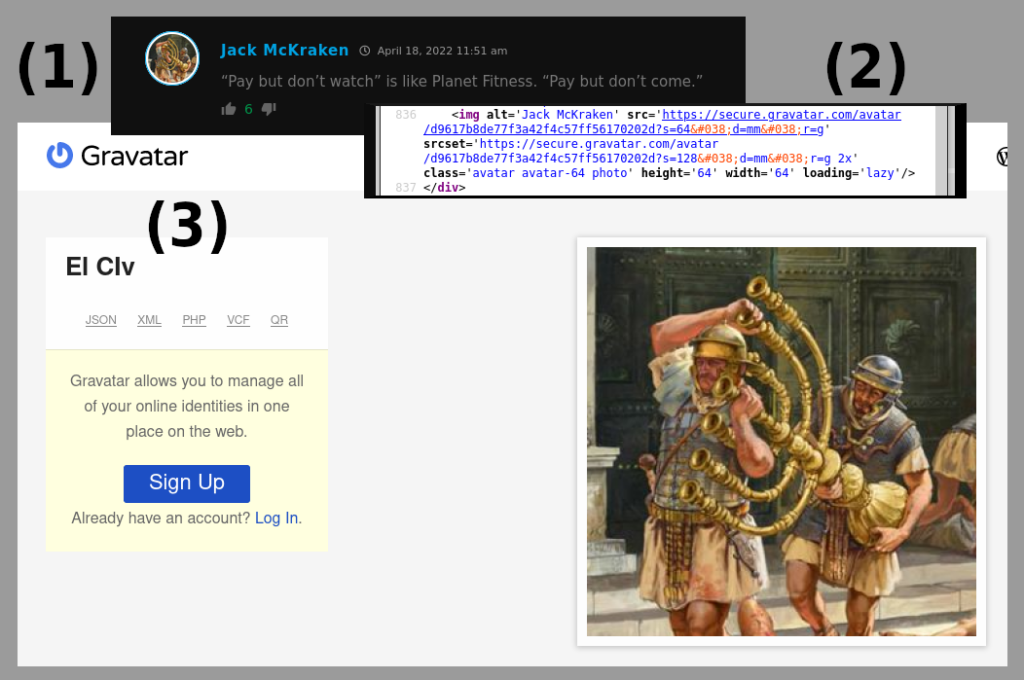Follow the secure.gravatar.com avatar src link in source
1024x680 pixels.
pyautogui.click(x=662, y=122)
